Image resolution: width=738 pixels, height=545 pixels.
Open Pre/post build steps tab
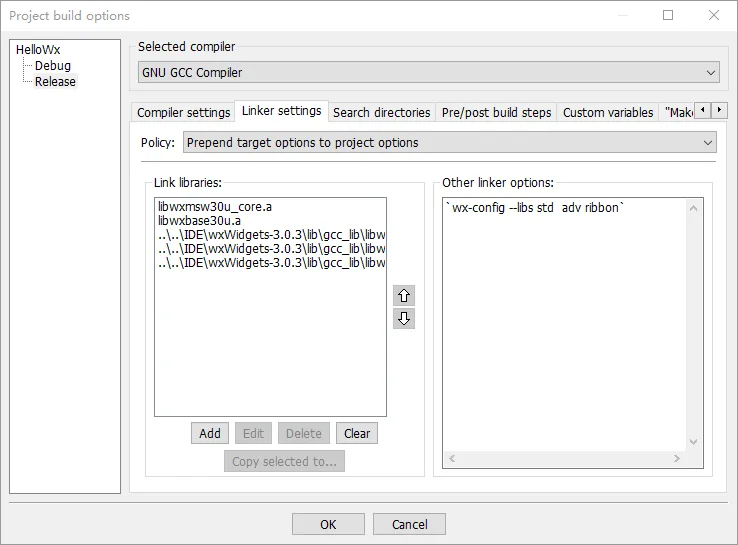point(496,112)
